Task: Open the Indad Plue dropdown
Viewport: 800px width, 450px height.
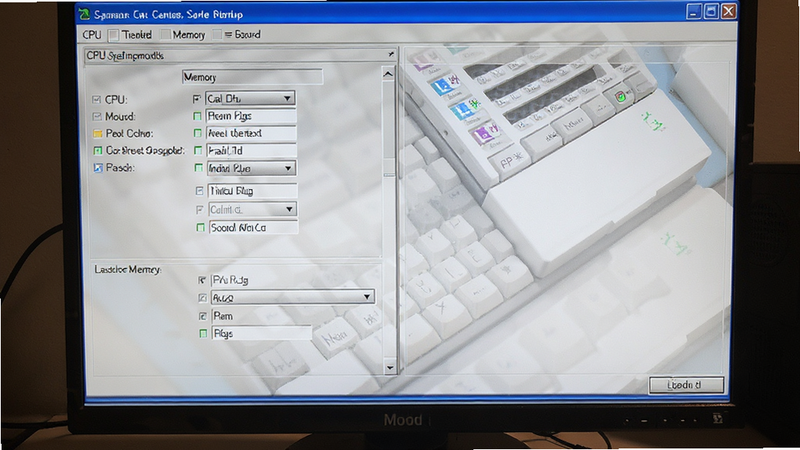Action: (252, 168)
